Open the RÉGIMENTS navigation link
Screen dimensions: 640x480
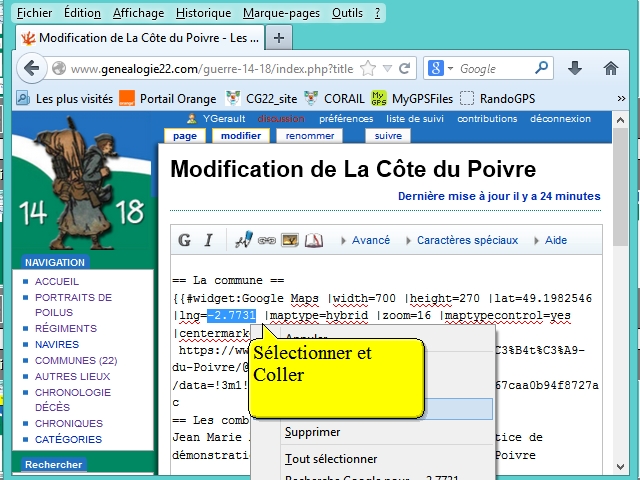pyautogui.click(x=64, y=328)
